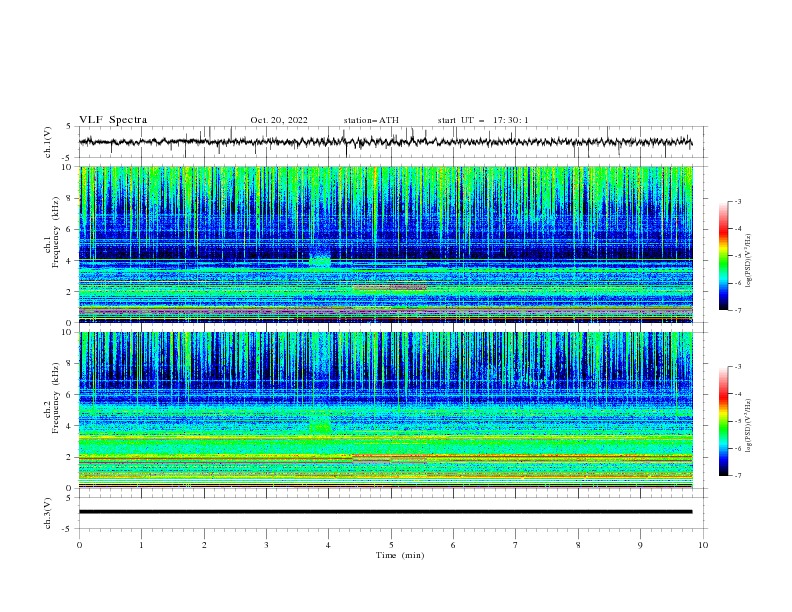Click the ch.1 frequency tick label 8
The width and height of the screenshot is (792, 612).
70,198
